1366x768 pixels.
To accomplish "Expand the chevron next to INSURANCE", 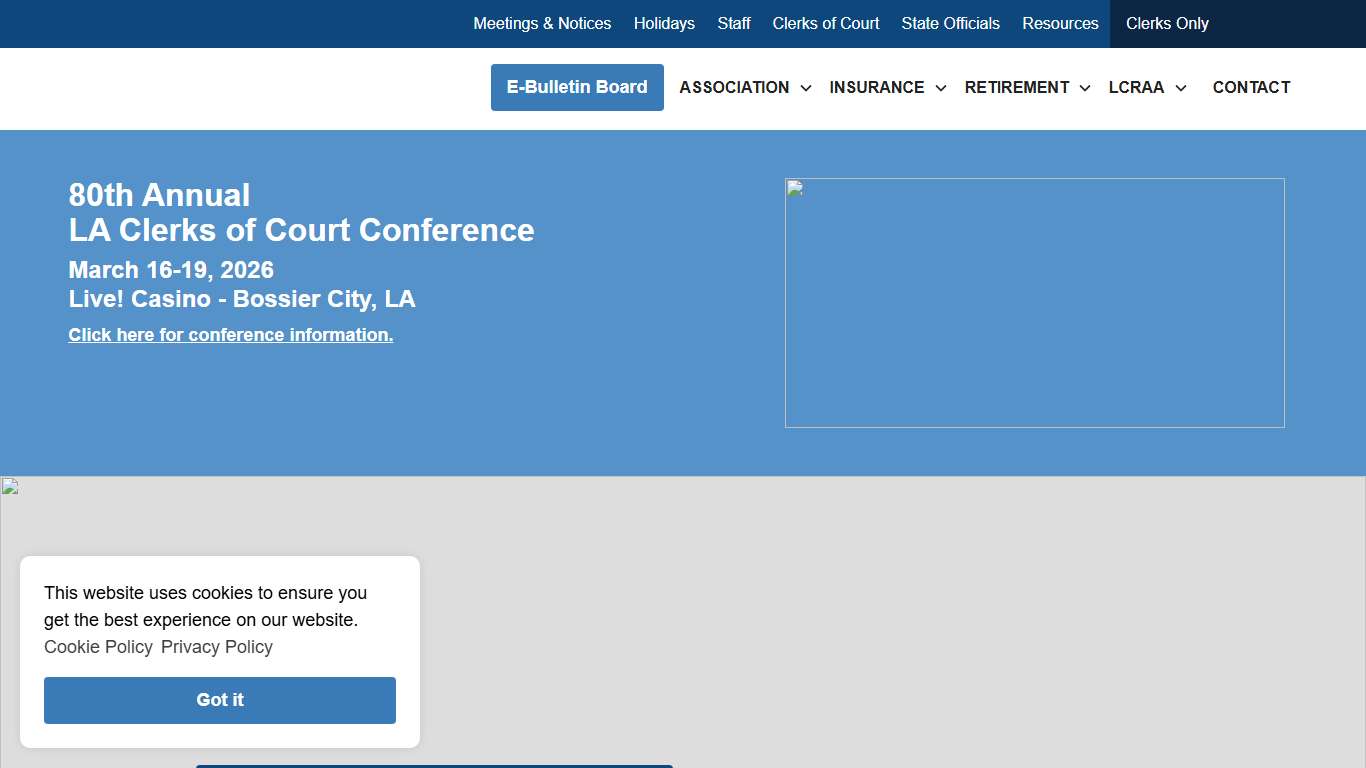I will (941, 88).
